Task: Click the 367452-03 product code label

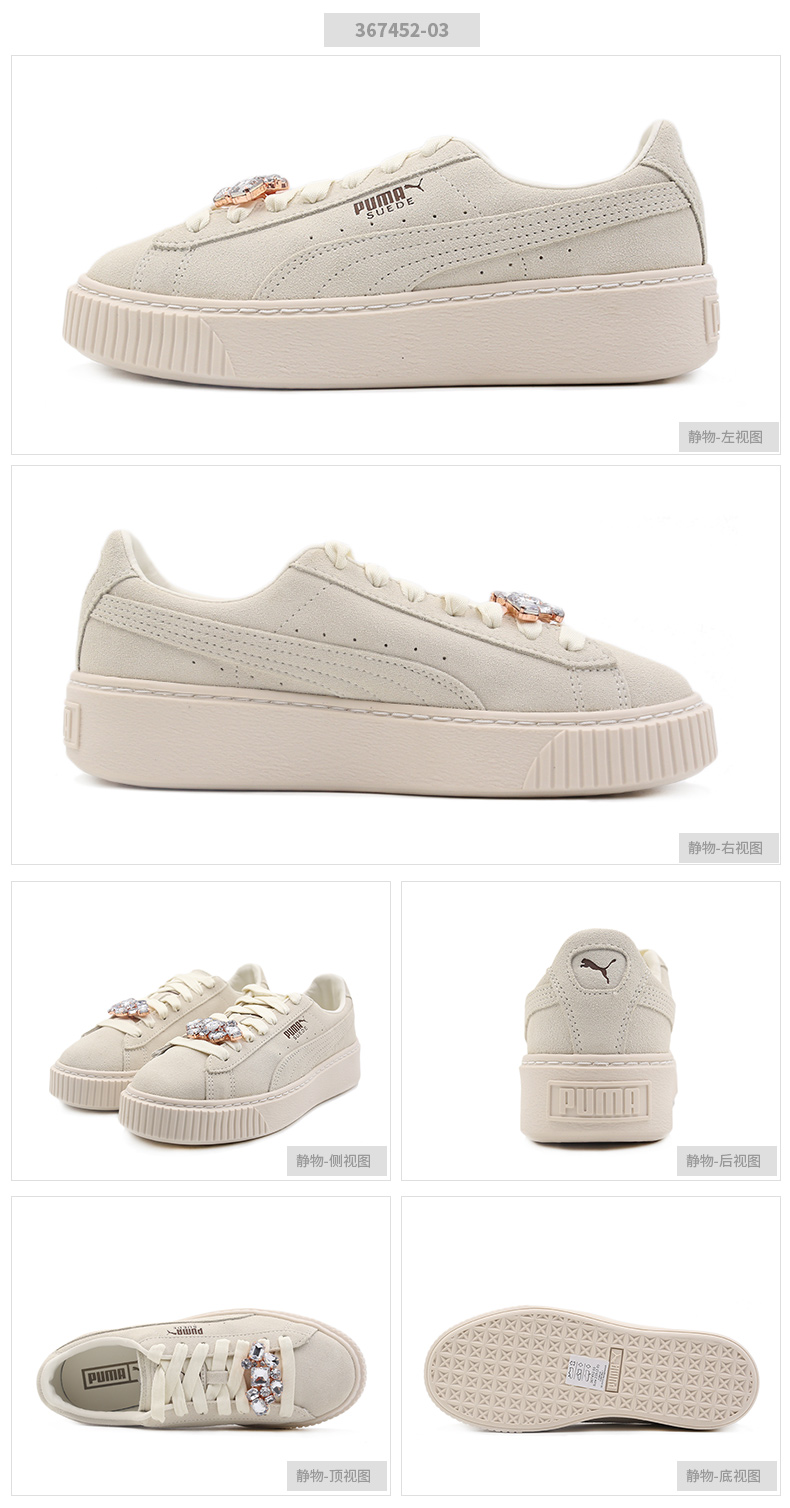Action: [401, 30]
